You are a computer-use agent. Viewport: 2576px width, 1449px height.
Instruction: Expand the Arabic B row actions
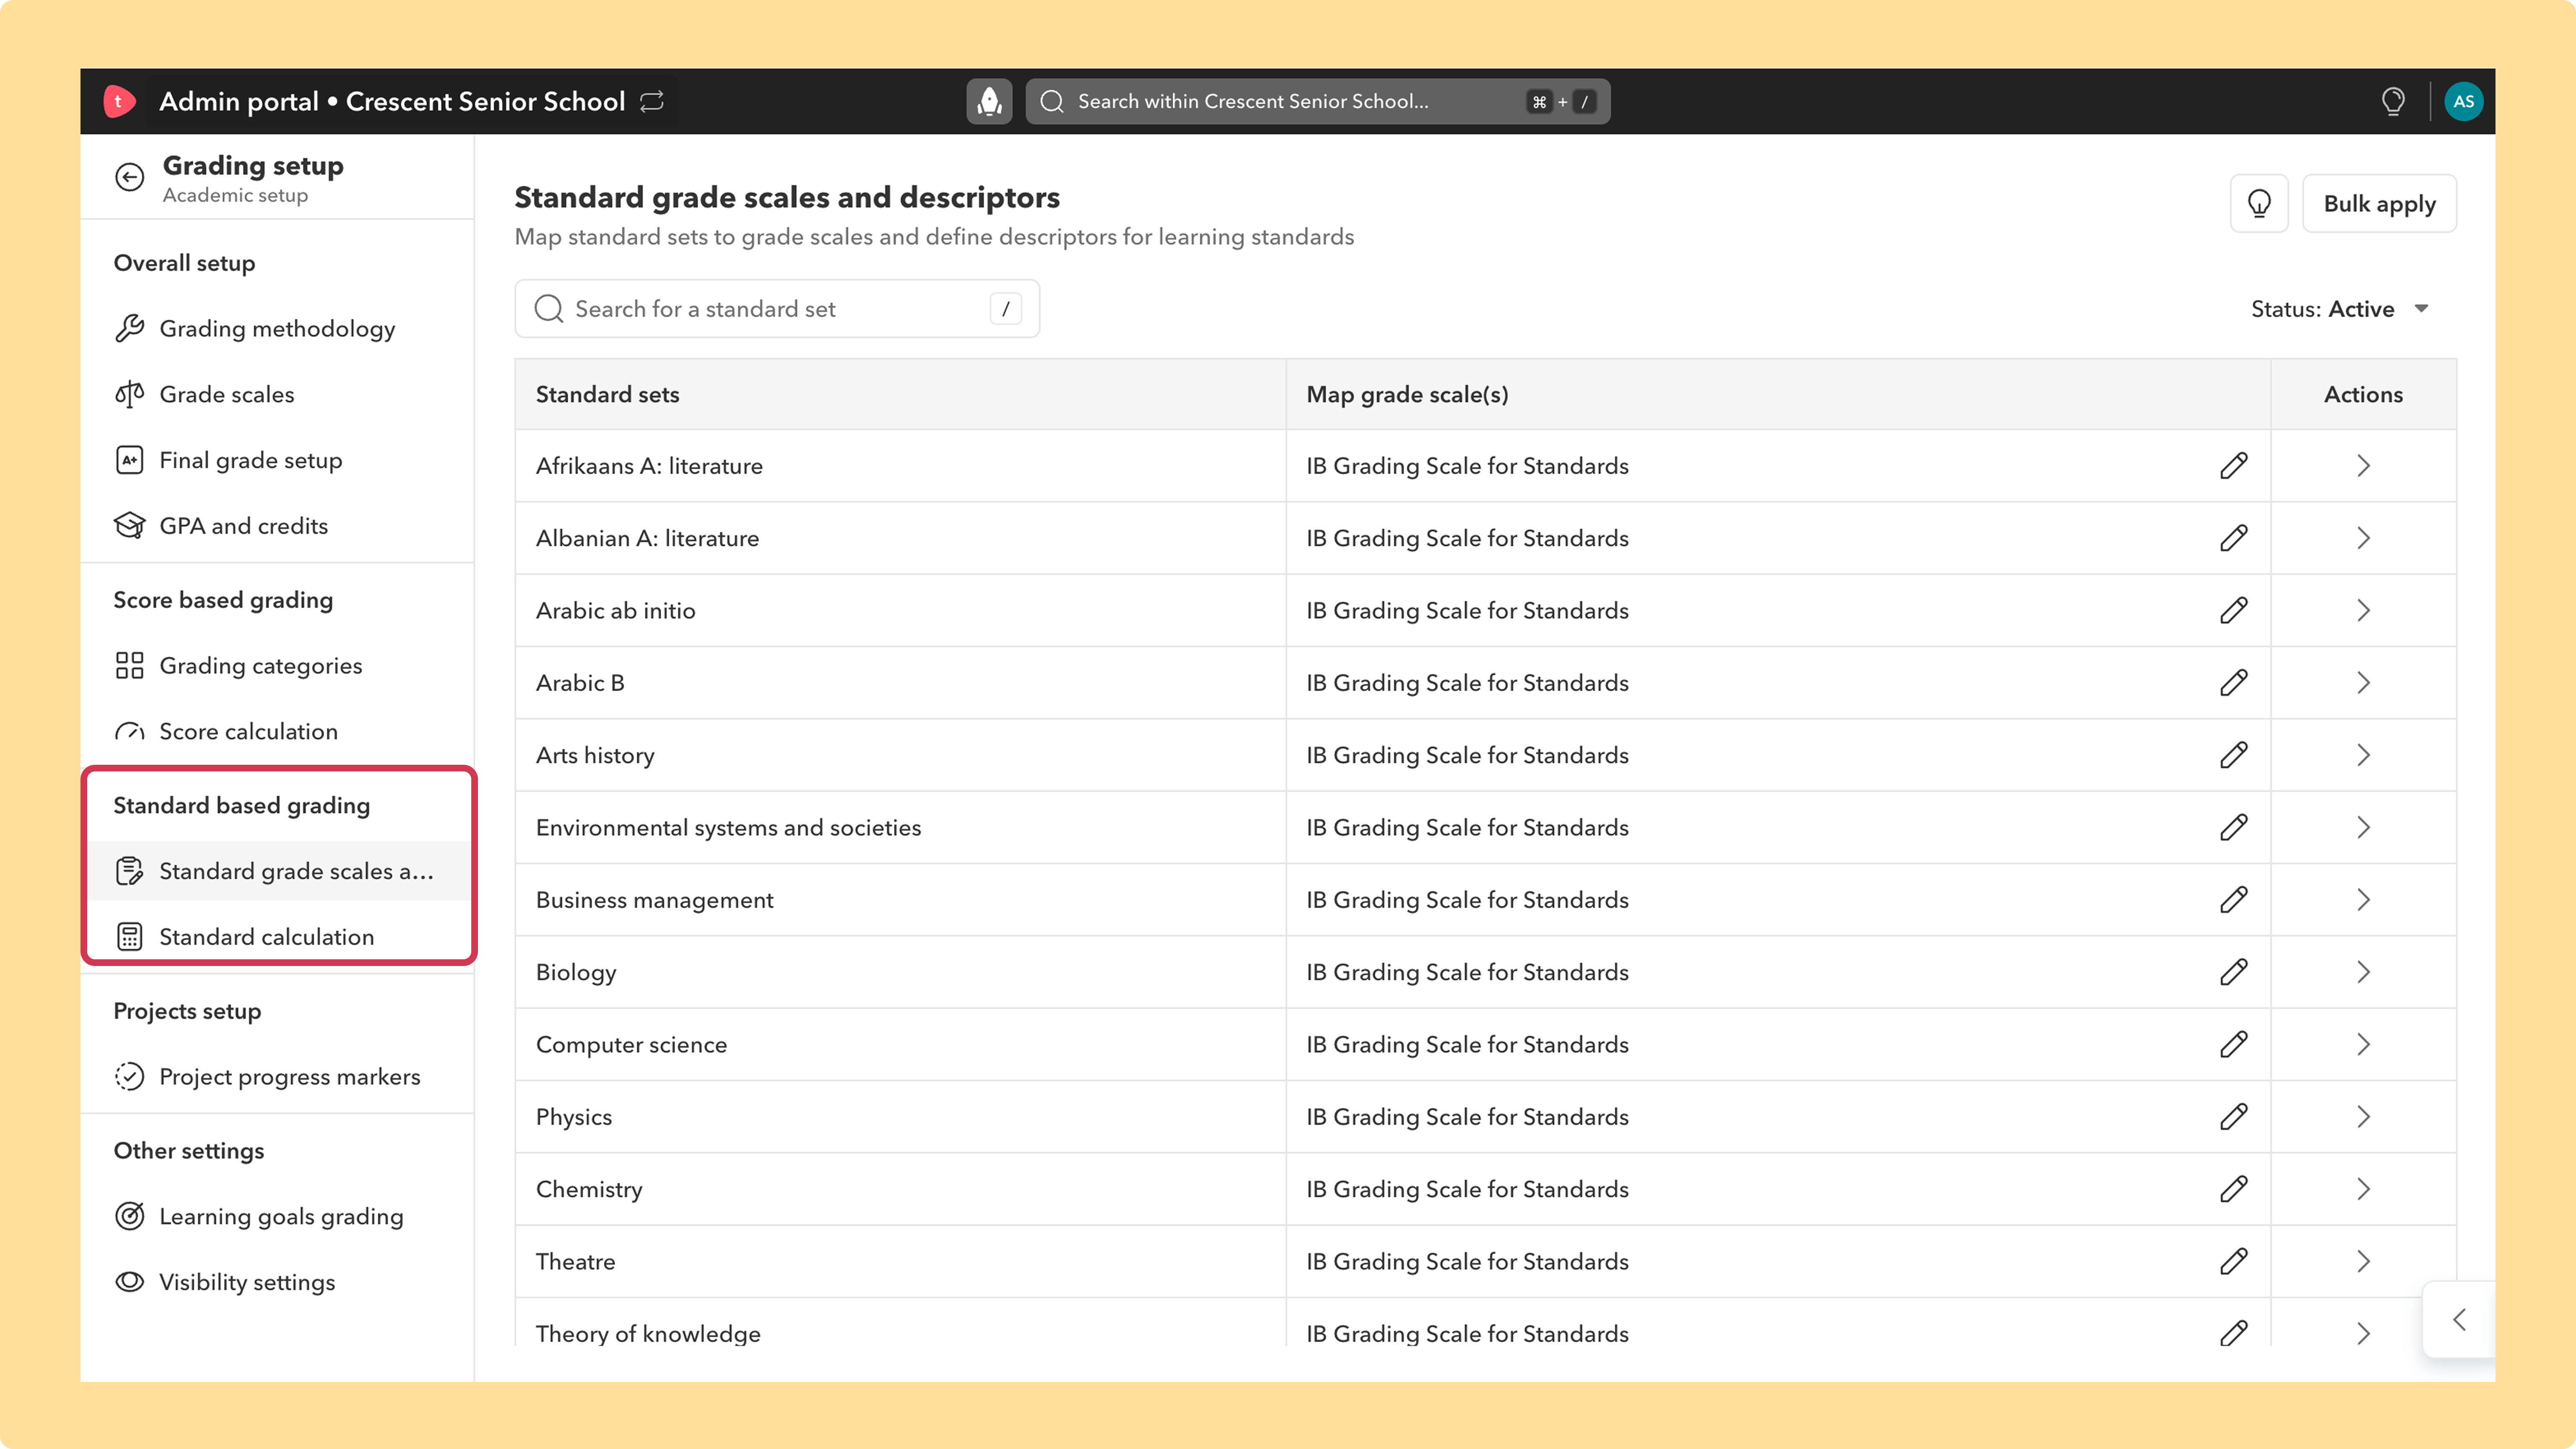pyautogui.click(x=2363, y=683)
